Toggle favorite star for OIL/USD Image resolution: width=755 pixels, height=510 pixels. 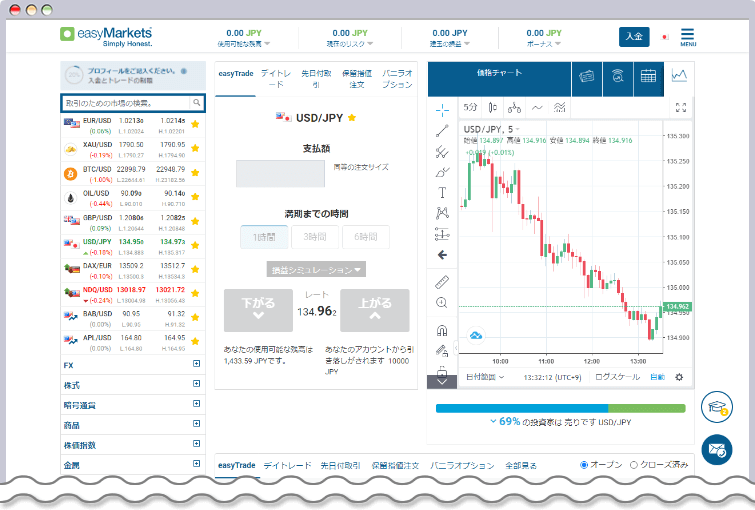(195, 196)
